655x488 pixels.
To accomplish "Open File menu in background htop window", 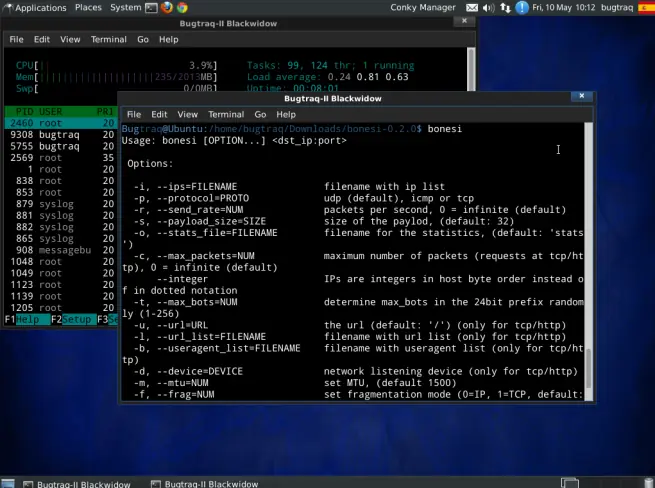I will pyautogui.click(x=16, y=39).
